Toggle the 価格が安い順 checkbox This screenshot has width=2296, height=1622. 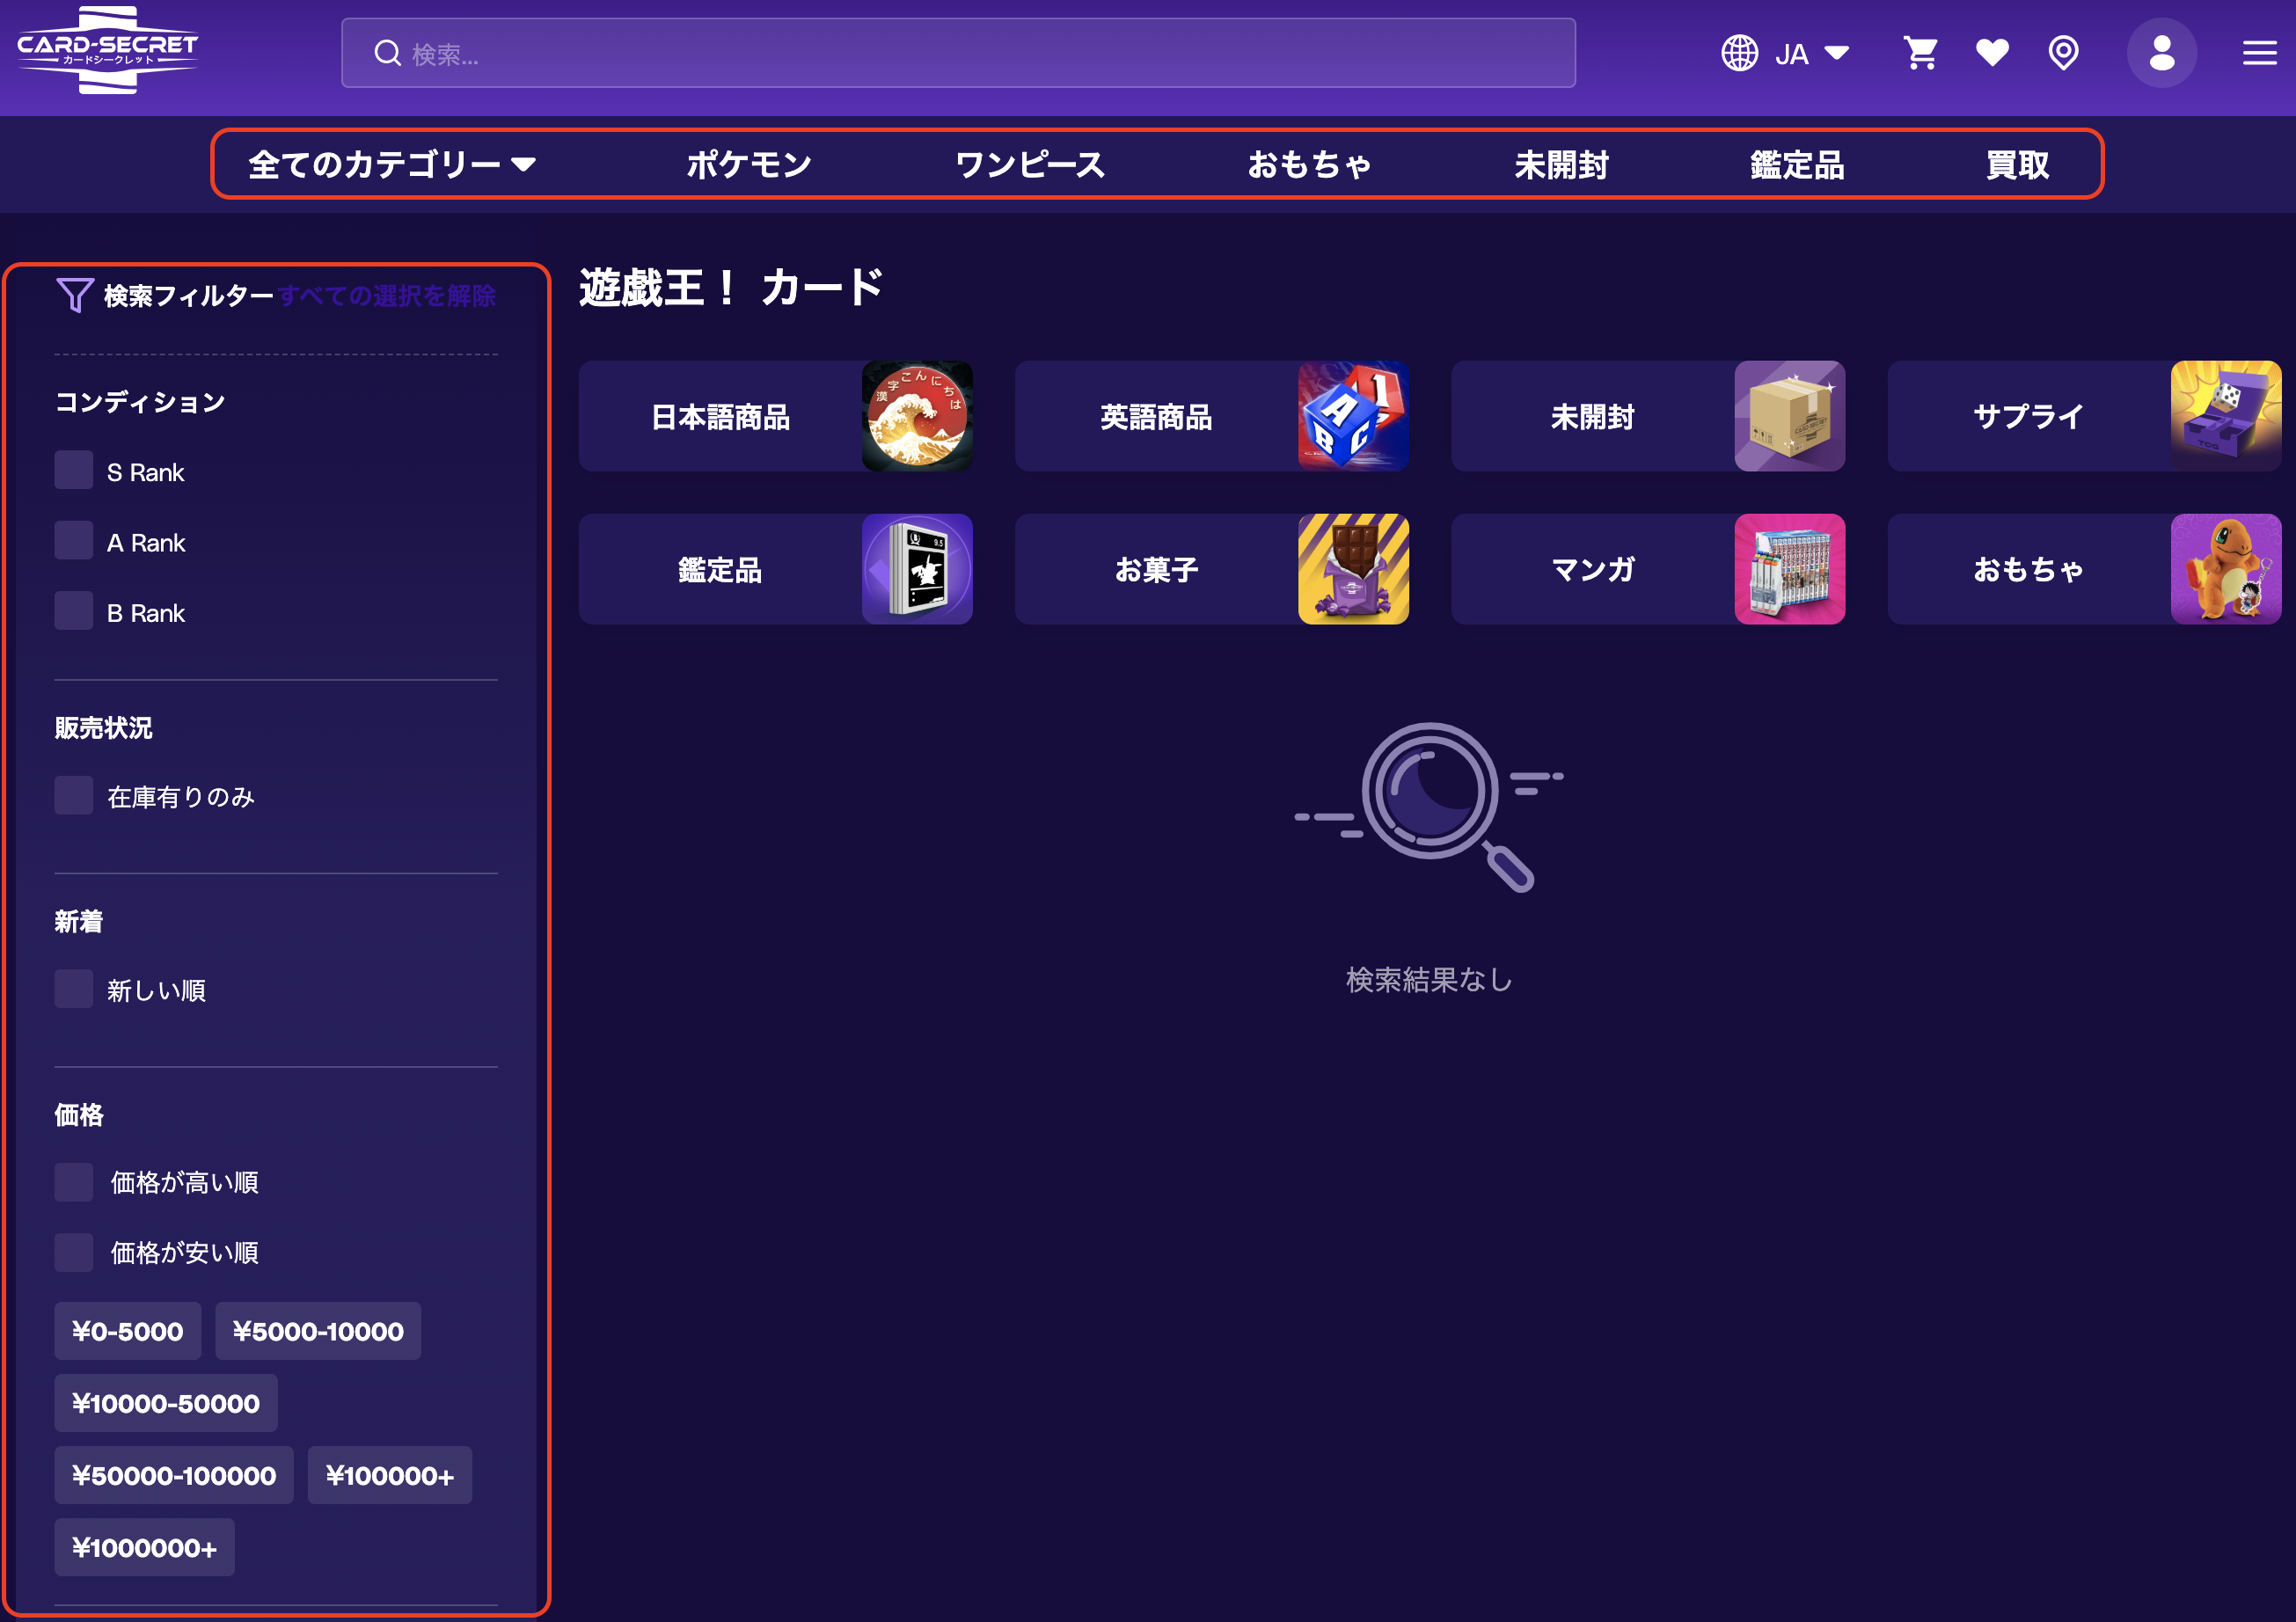tap(74, 1252)
